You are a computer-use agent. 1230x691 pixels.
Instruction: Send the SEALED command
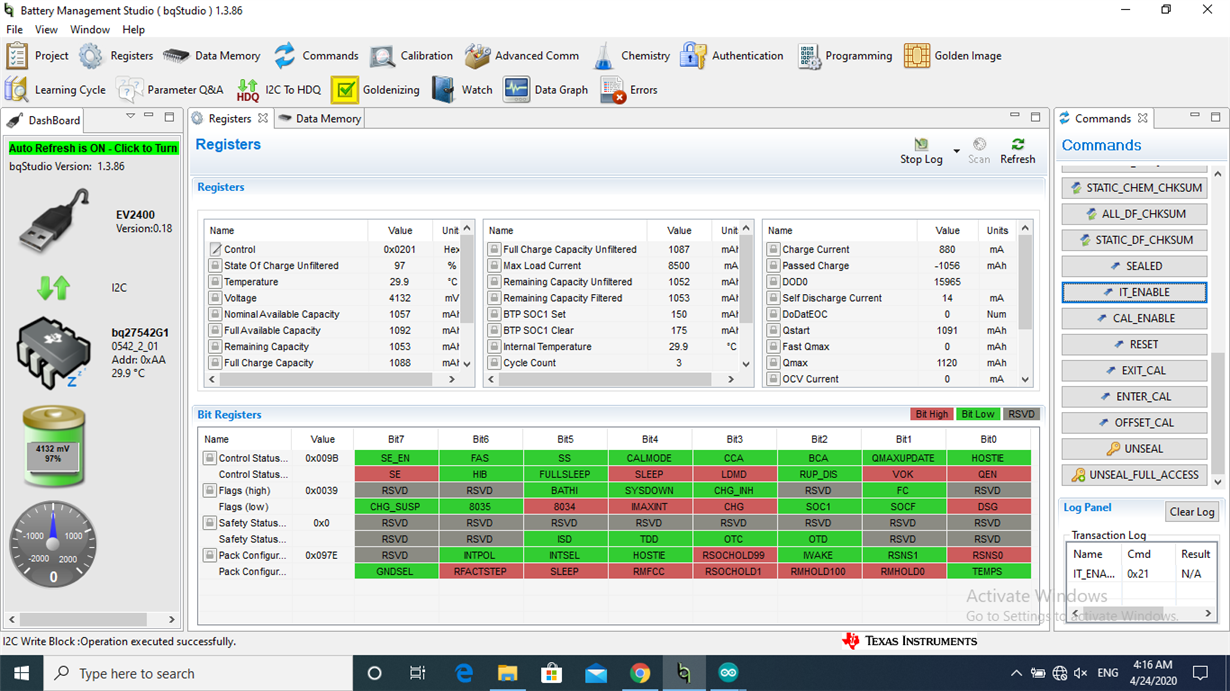click(x=1135, y=266)
